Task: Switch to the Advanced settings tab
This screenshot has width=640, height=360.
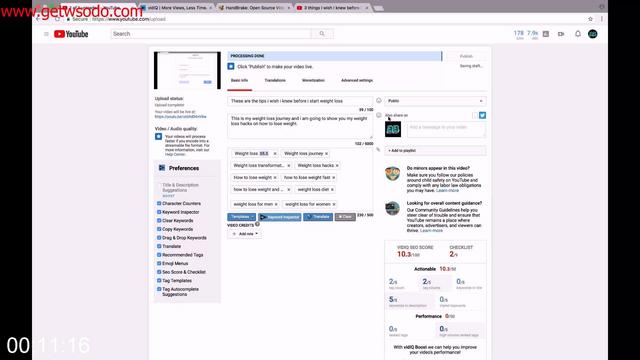Action: click(x=357, y=80)
